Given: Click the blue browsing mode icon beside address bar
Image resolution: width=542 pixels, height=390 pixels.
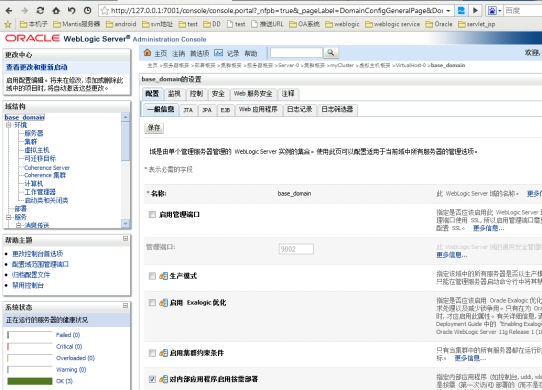Looking at the screenshot, I should click(461, 11).
